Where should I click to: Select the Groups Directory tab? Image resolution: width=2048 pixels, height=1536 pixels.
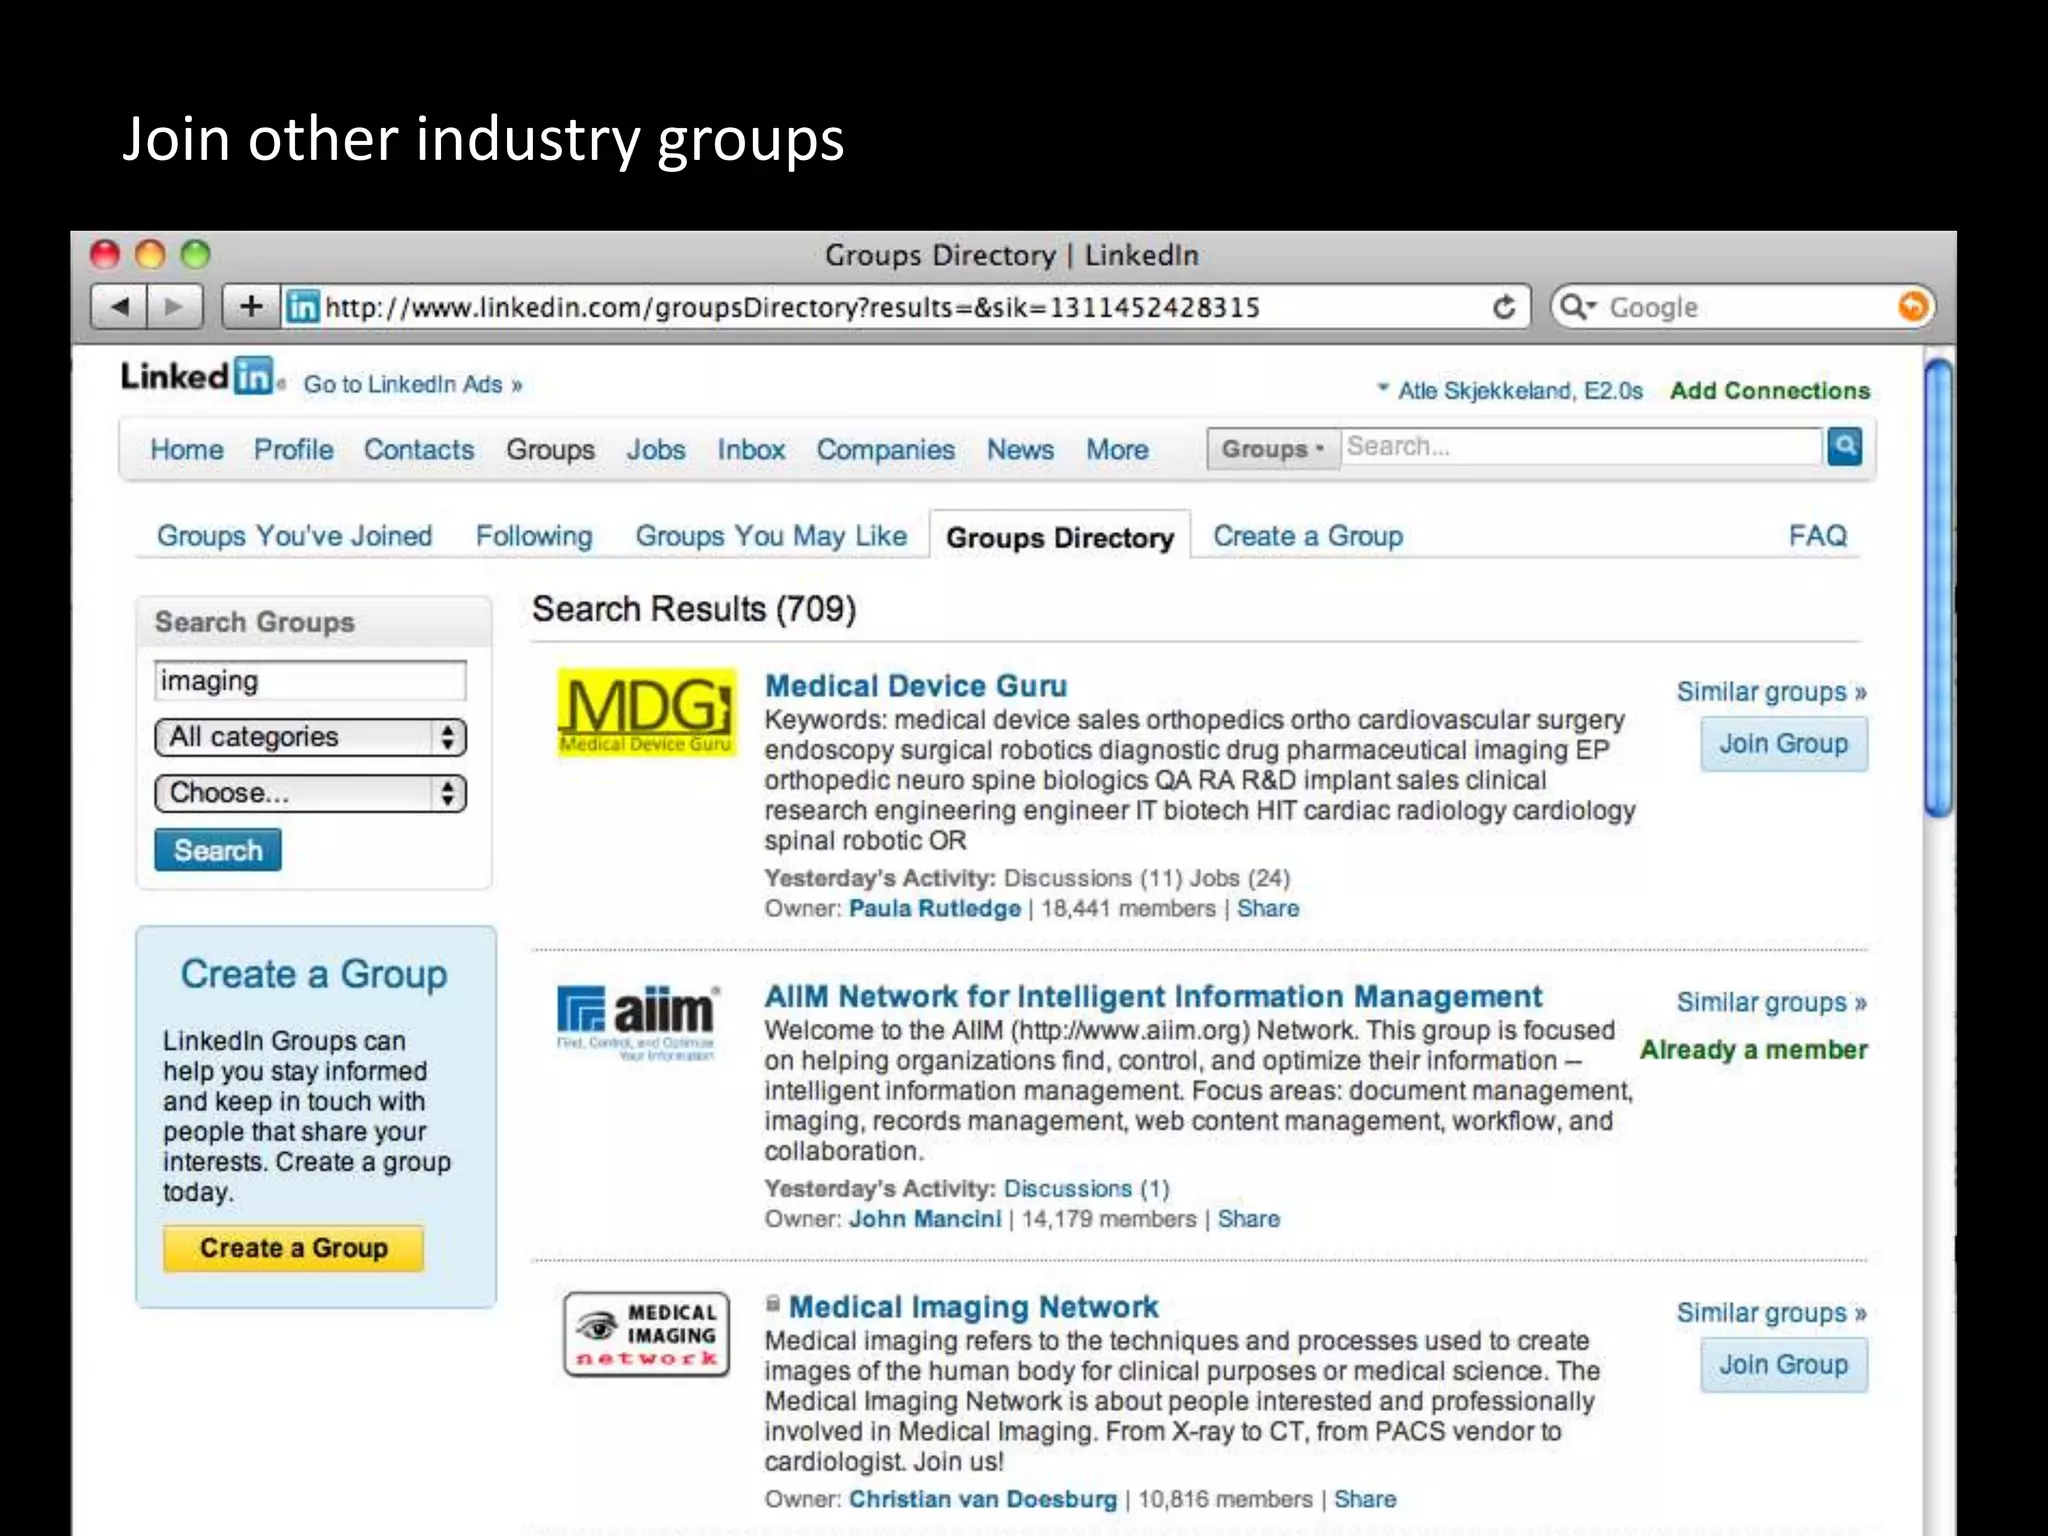[1060, 538]
